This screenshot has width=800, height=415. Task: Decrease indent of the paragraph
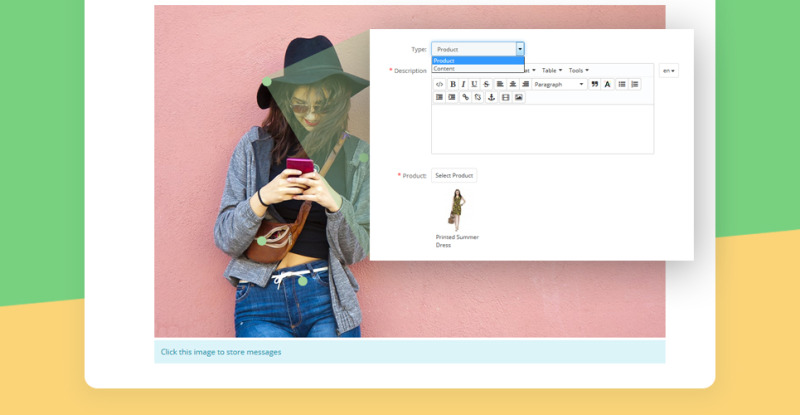(439, 97)
